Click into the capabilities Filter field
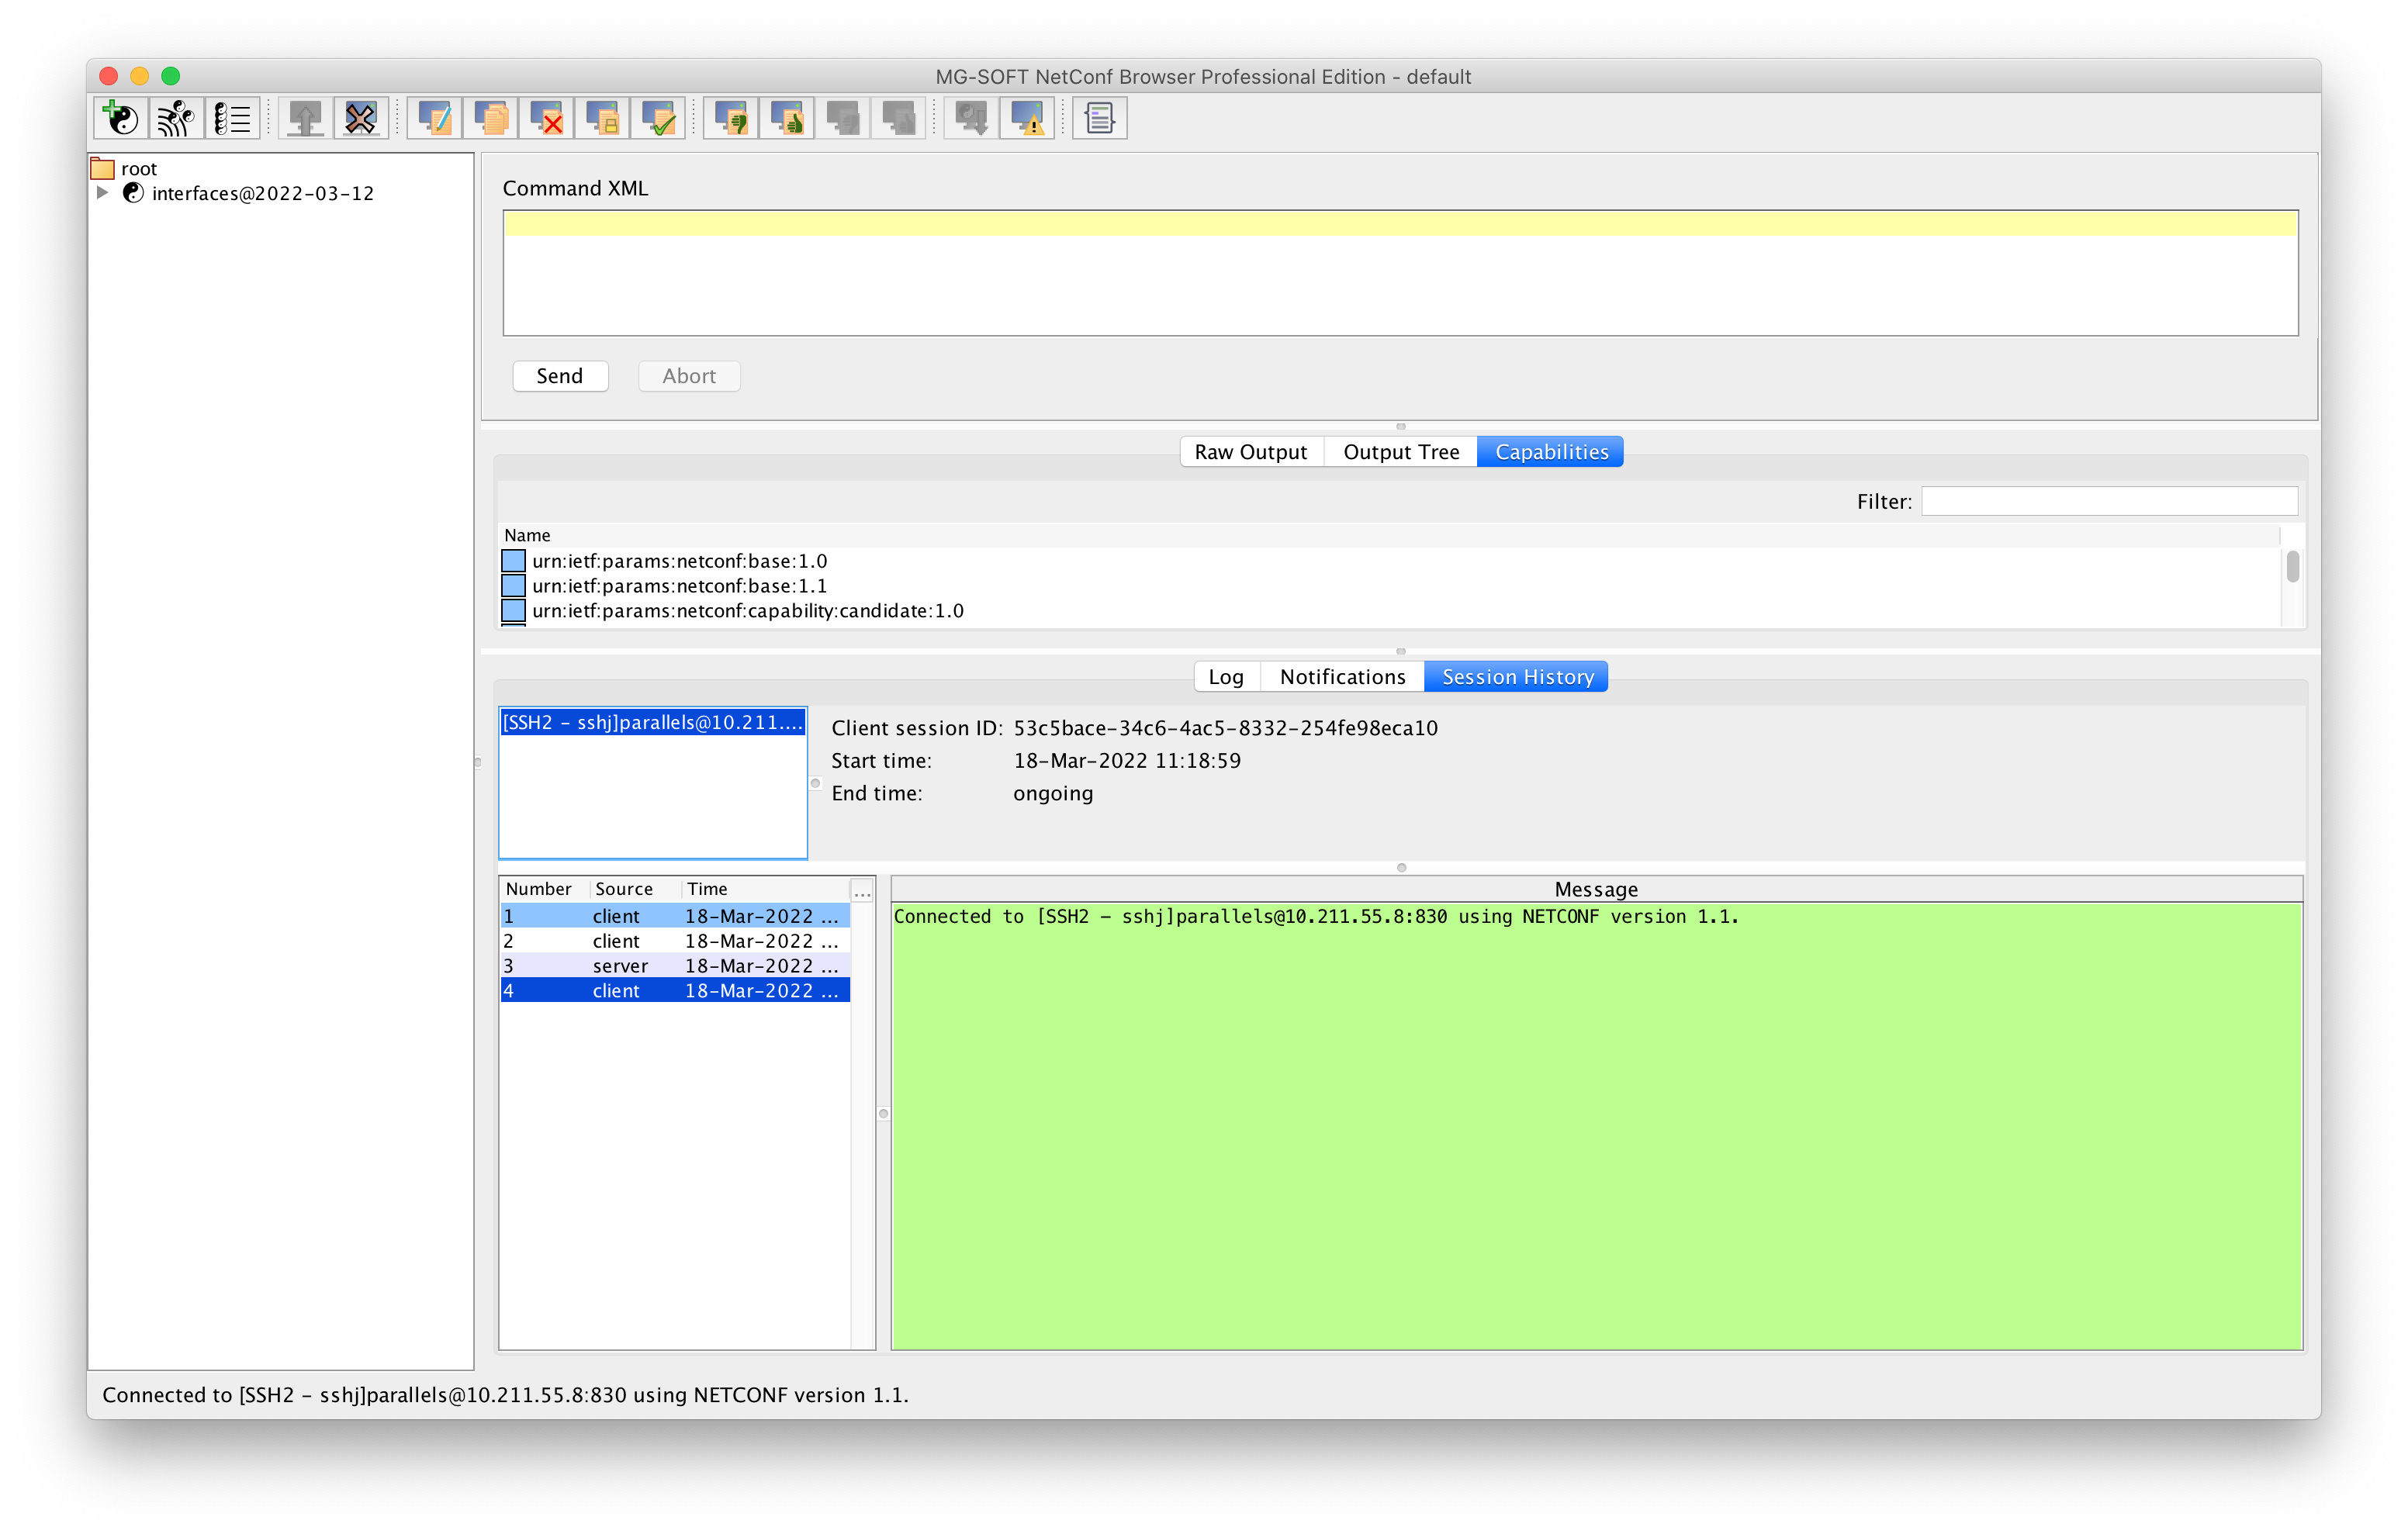The height and width of the screenshot is (1534, 2408). [x=2108, y=501]
